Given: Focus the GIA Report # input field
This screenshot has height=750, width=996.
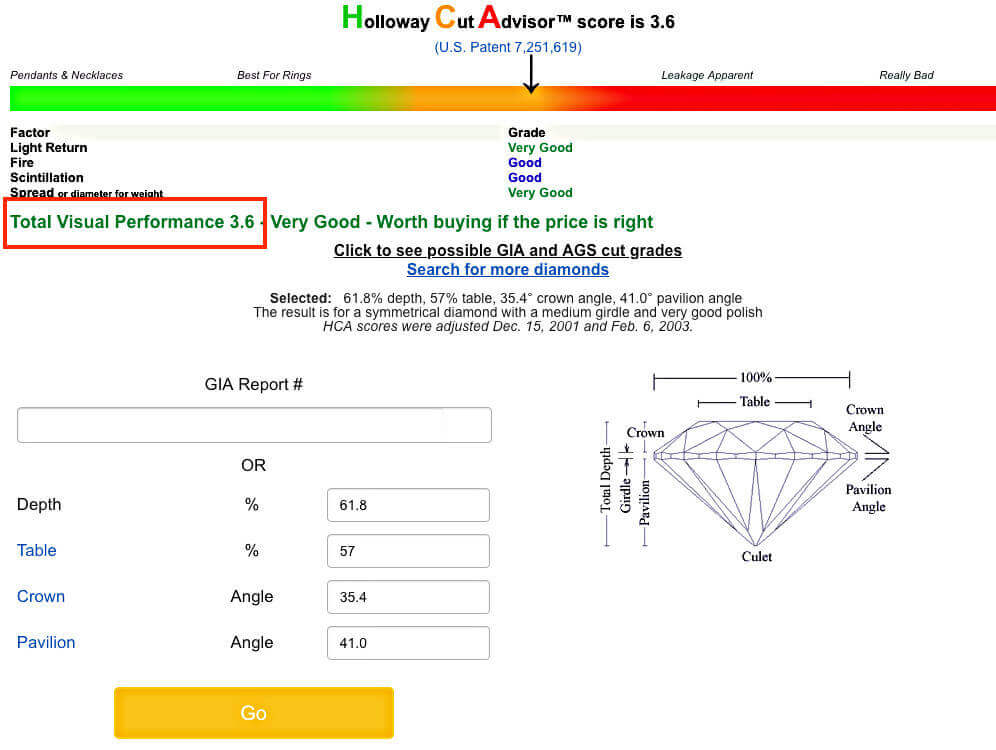Looking at the screenshot, I should click(x=254, y=425).
